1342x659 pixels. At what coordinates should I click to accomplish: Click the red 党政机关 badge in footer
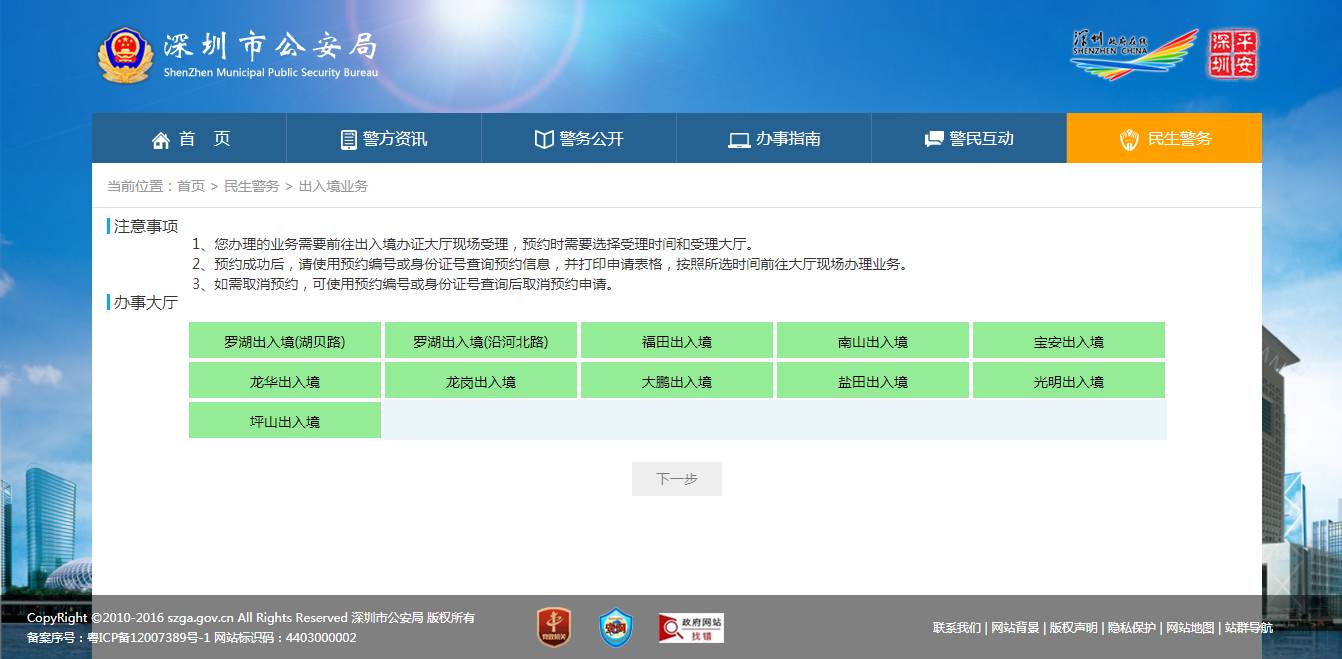tap(553, 627)
